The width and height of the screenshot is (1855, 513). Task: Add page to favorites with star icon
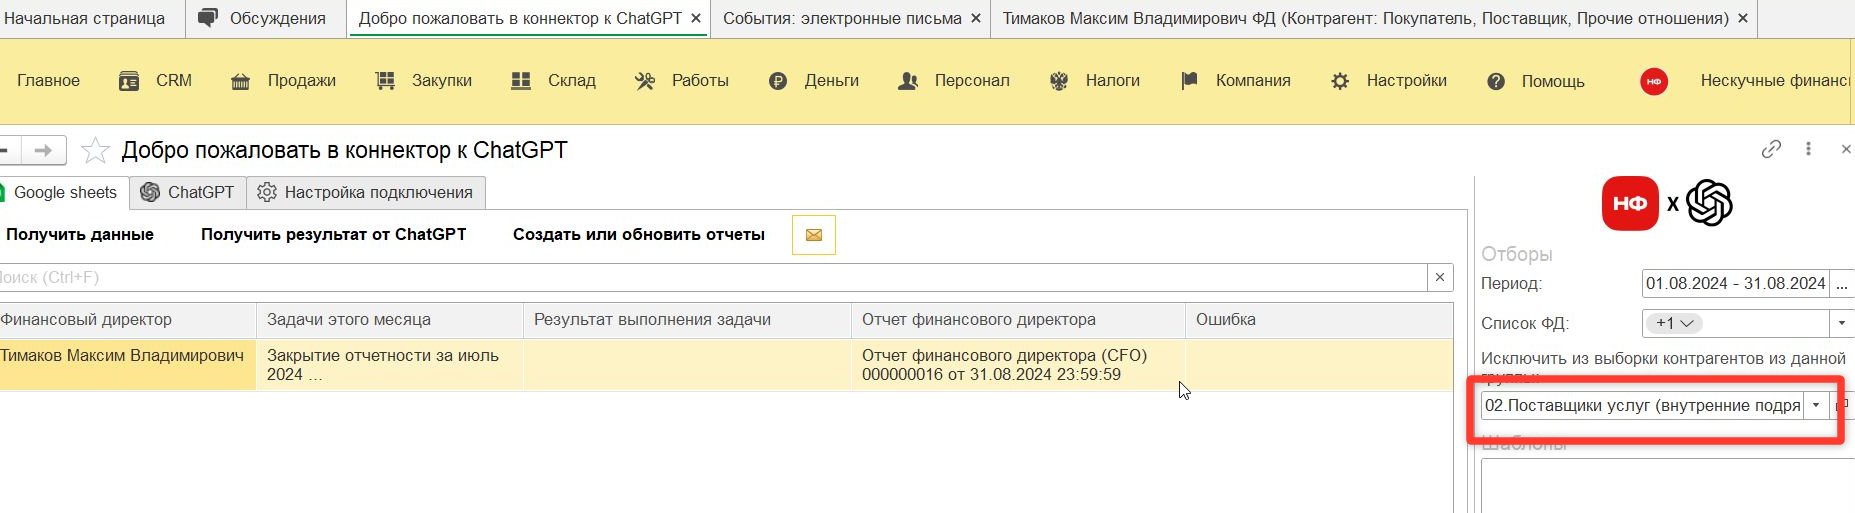[x=95, y=151]
